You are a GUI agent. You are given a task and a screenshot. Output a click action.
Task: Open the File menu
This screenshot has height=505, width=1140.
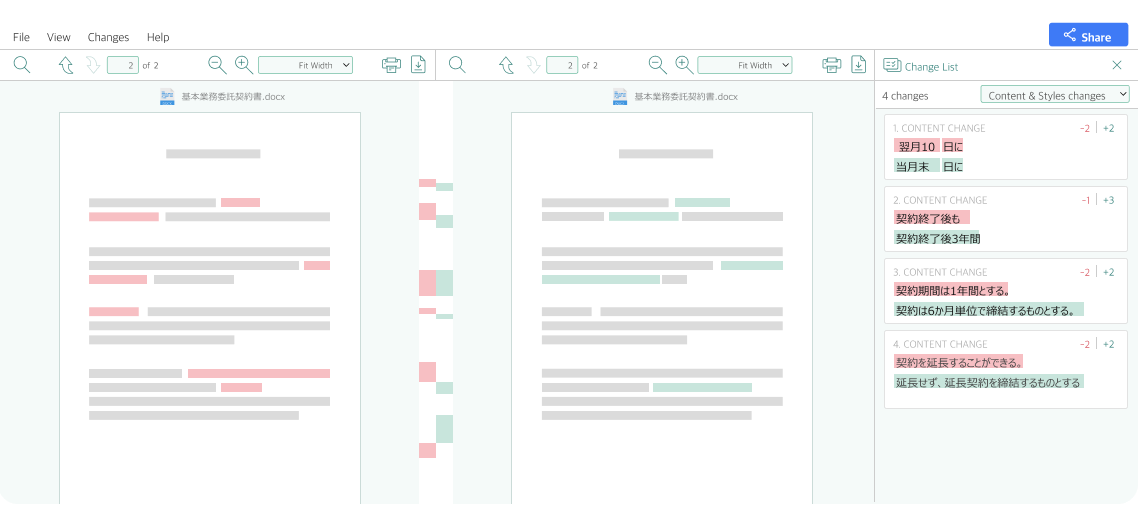click(x=21, y=37)
